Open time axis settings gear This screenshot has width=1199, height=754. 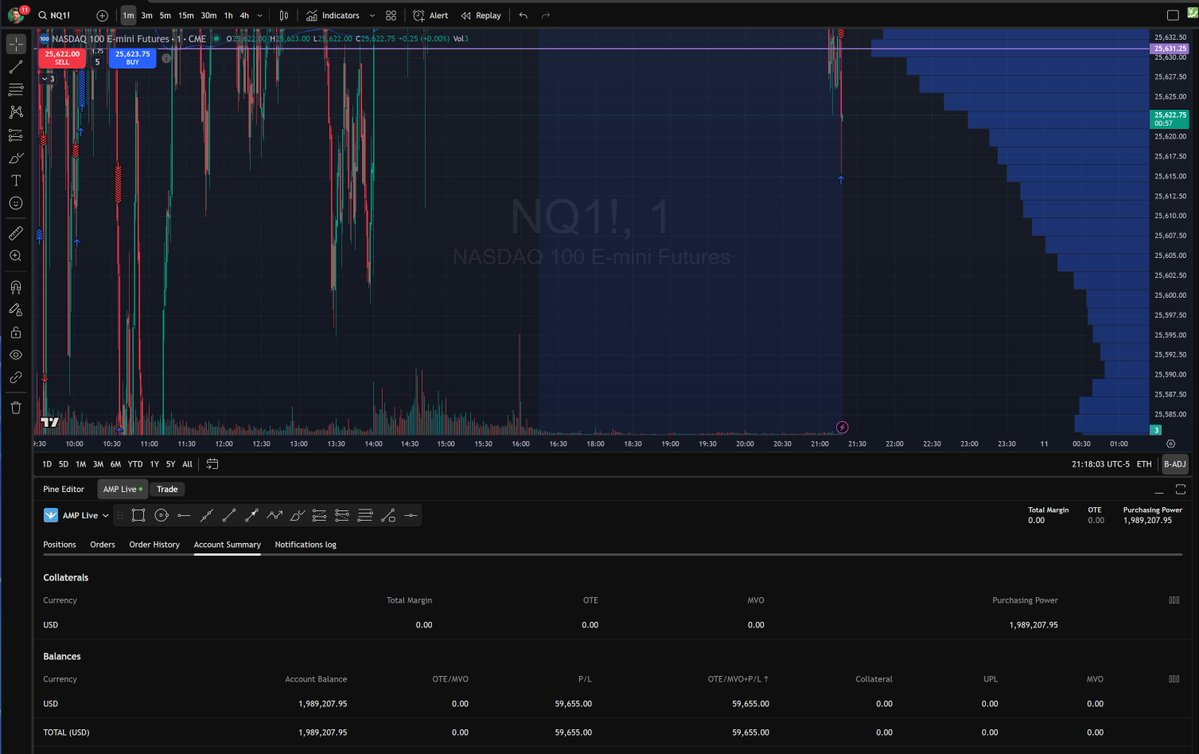pyautogui.click(x=1170, y=444)
